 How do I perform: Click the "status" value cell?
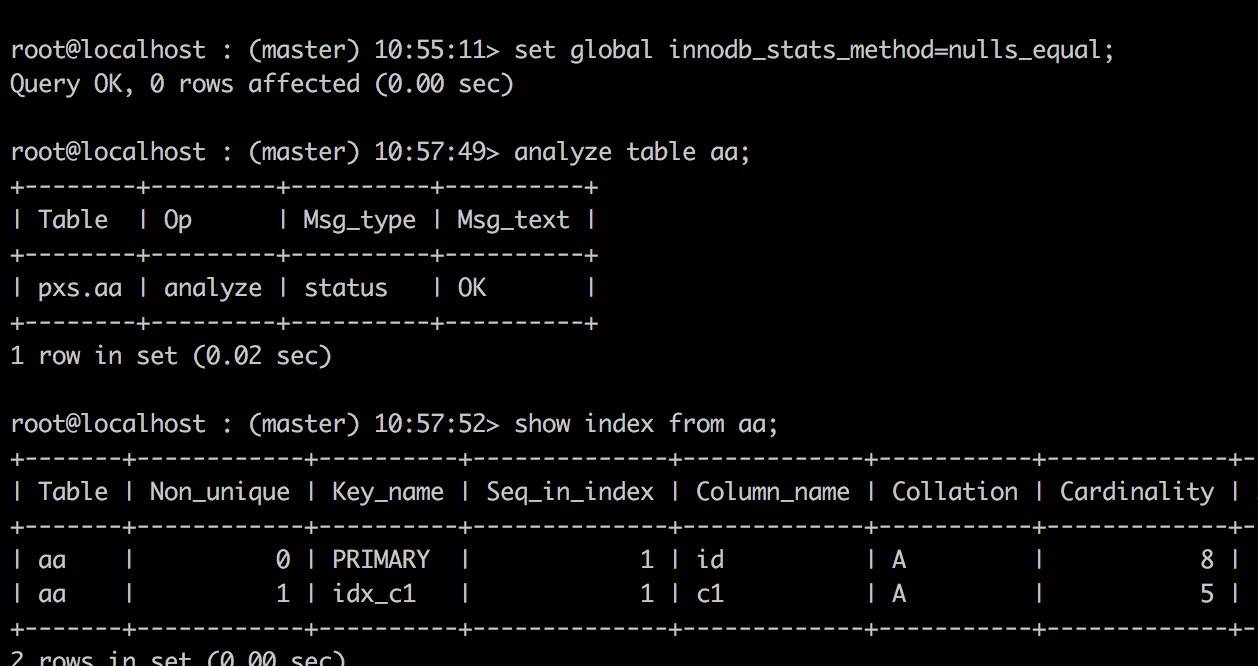coord(345,288)
